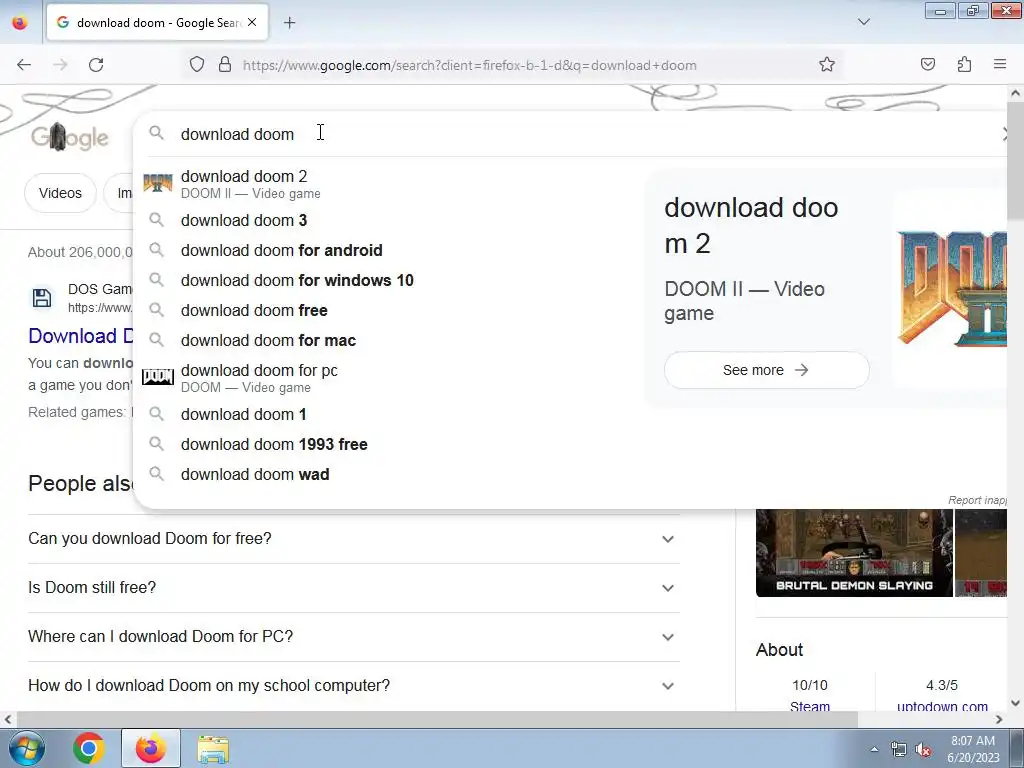
Task: Expand 'Is Doom still free?' question
Action: [x=354, y=588]
